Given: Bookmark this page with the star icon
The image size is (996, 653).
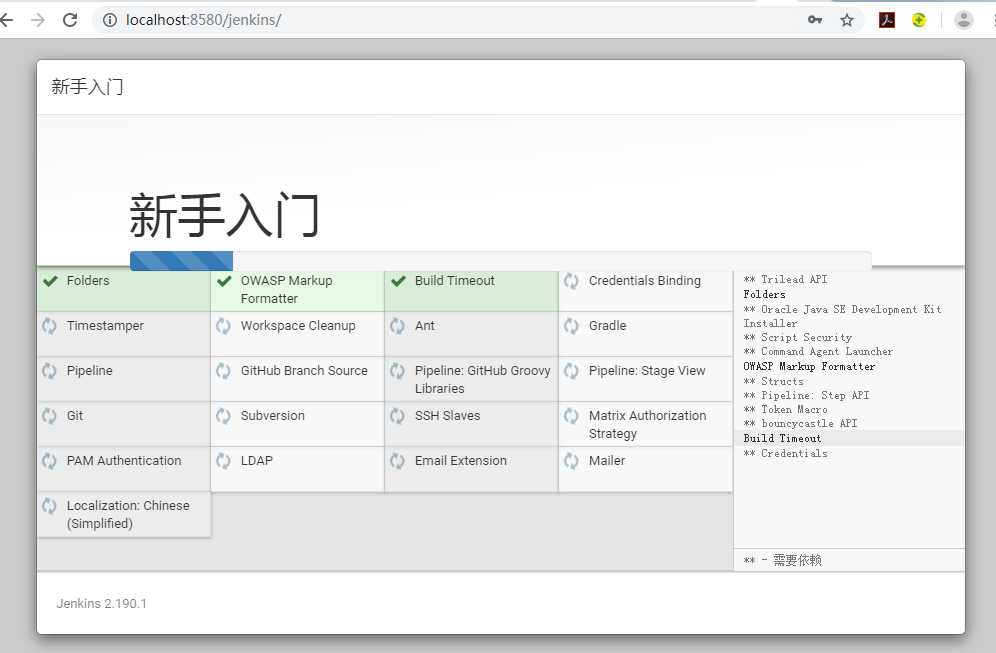Looking at the screenshot, I should (x=847, y=20).
